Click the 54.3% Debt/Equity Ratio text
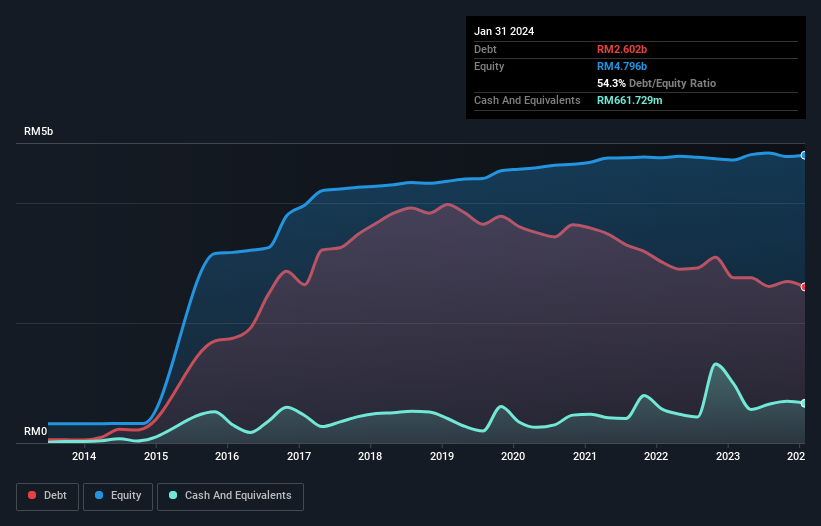This screenshot has width=821, height=526. (656, 83)
